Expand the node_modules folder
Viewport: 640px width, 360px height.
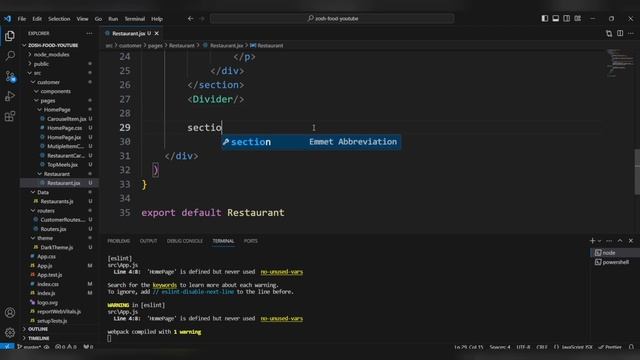pos(51,55)
